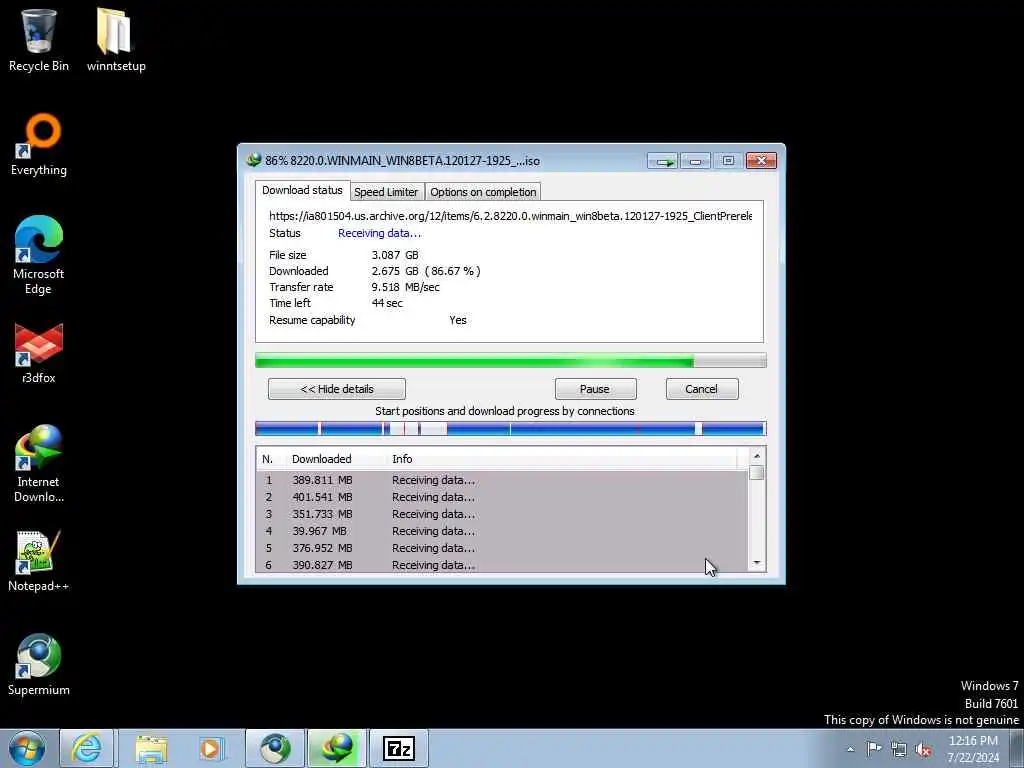Open the winntsetup folder icon
Viewport: 1024px width, 768px height.
coord(116,39)
